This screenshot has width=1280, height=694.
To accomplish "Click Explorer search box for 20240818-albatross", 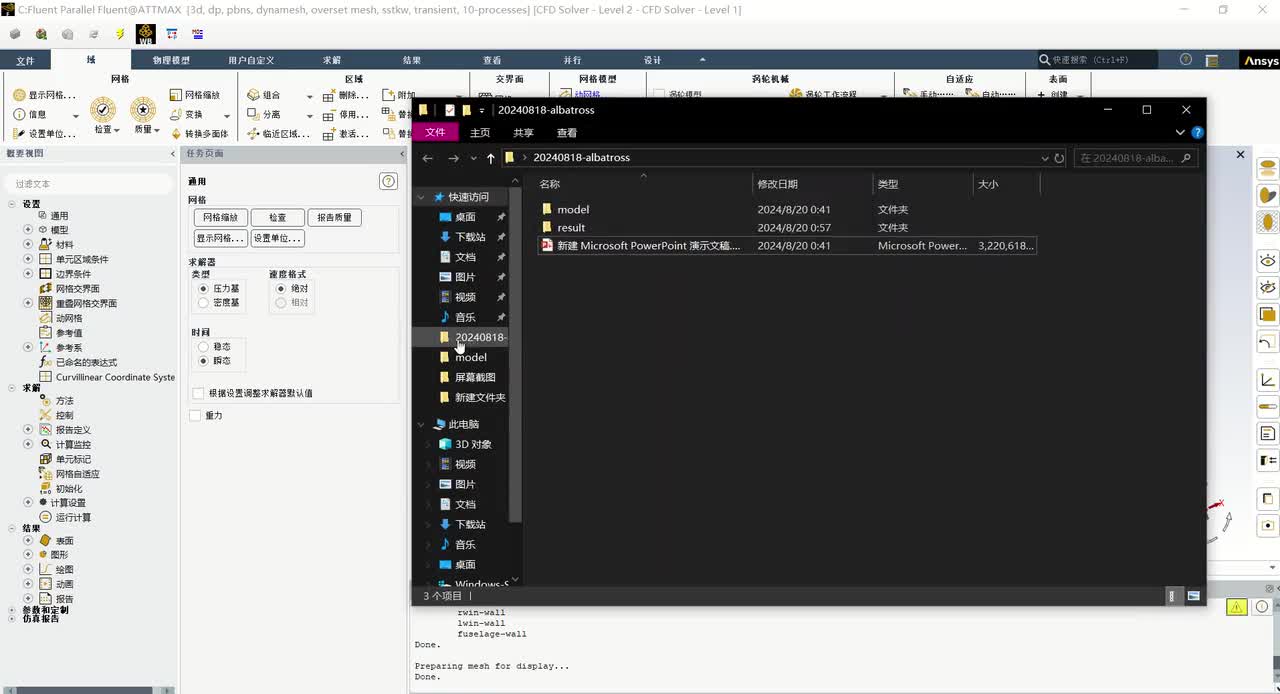I will [x=1136, y=158].
